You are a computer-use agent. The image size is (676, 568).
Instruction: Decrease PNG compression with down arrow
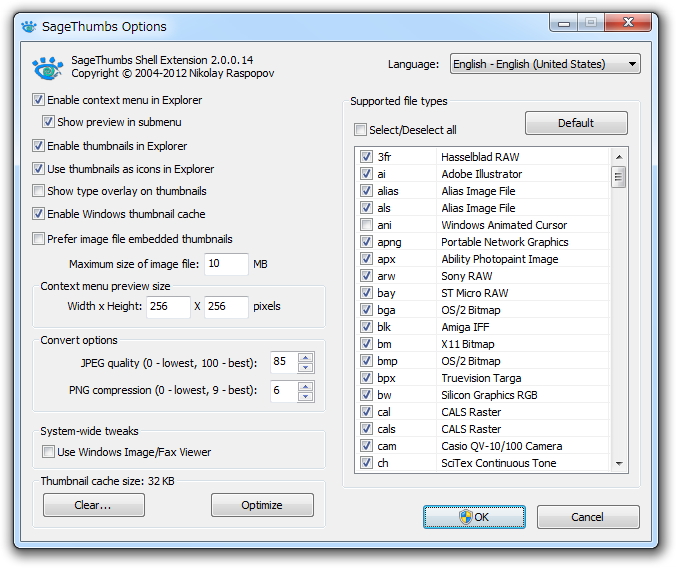306,396
